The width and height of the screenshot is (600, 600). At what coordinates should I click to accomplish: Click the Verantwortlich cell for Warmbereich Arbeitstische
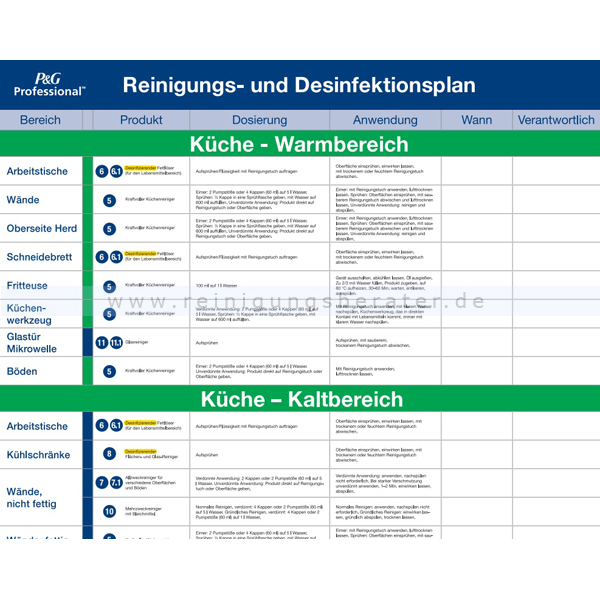click(x=556, y=171)
